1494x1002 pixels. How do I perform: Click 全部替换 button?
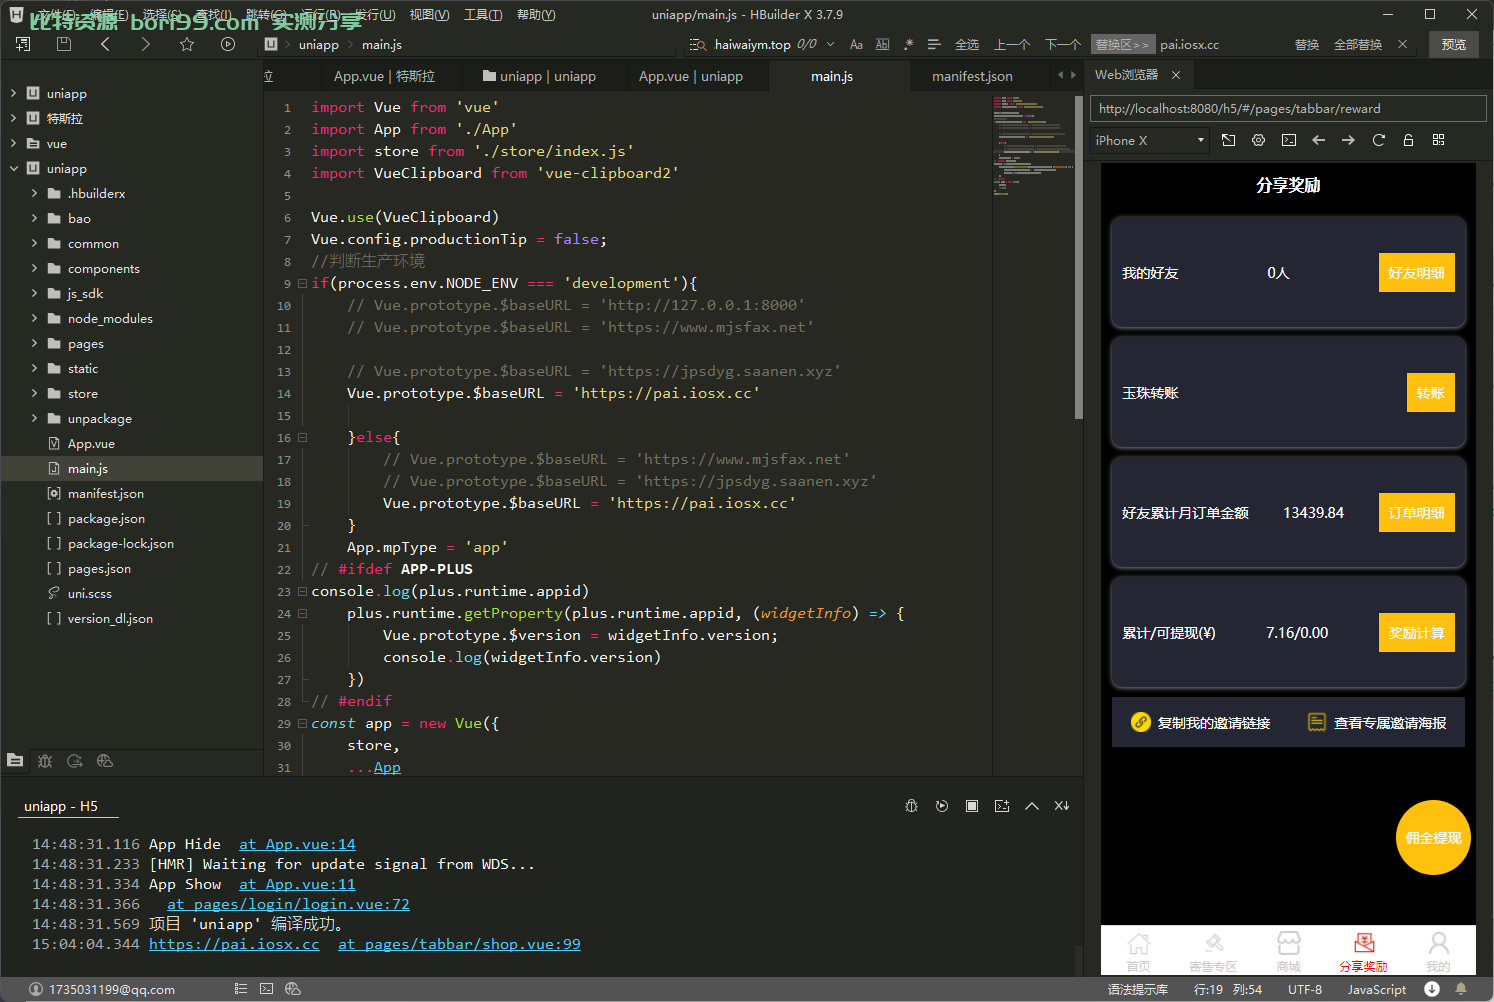[1358, 44]
